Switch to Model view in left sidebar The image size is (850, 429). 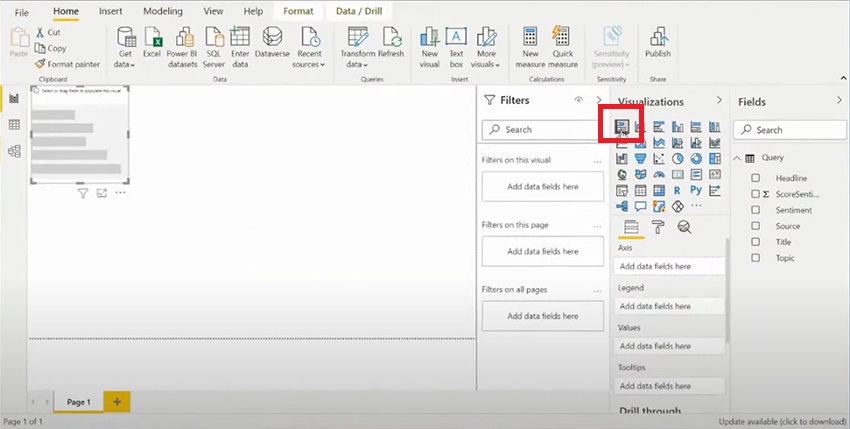click(x=15, y=151)
